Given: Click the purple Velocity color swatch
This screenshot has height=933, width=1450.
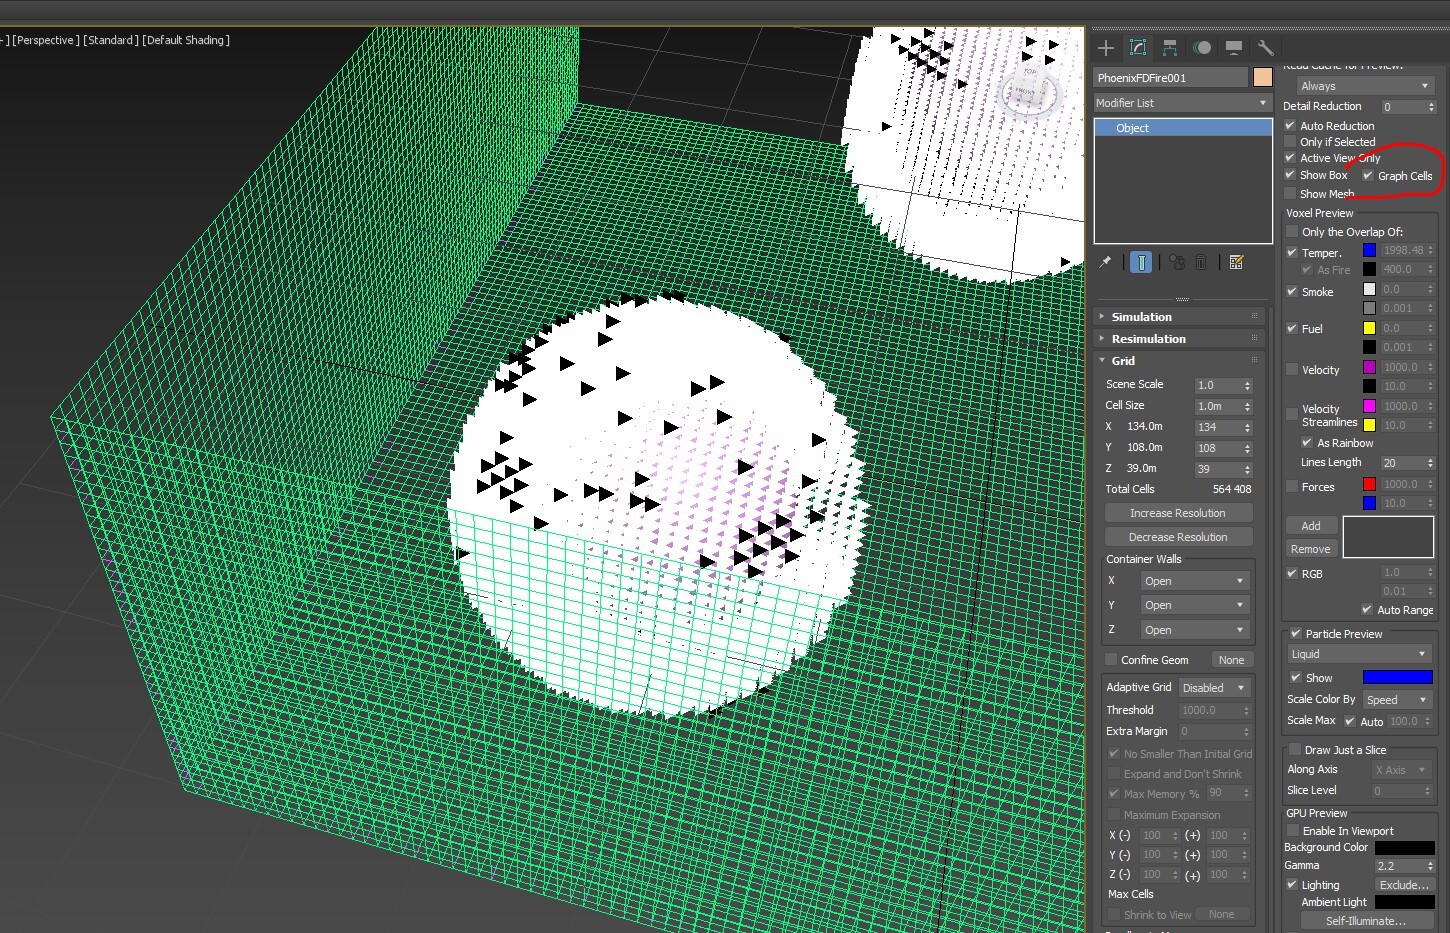Looking at the screenshot, I should tap(1369, 367).
